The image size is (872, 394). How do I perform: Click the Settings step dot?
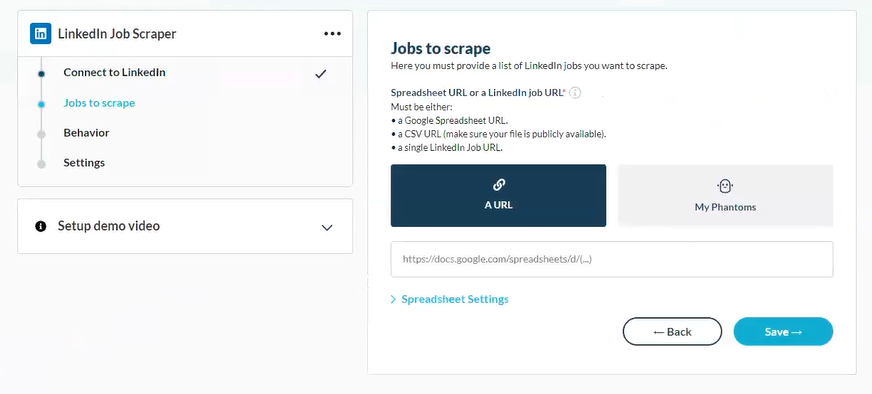coord(41,164)
